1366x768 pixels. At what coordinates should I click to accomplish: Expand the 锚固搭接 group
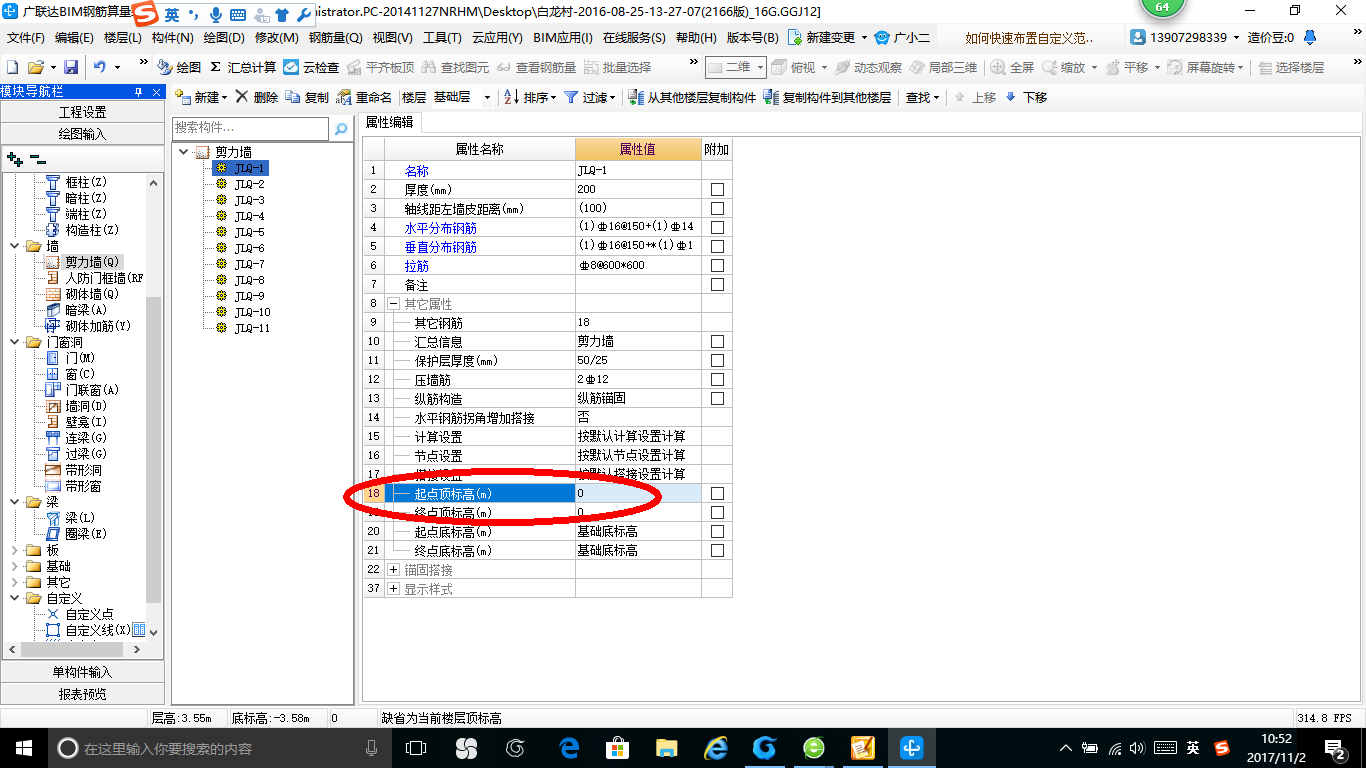pyautogui.click(x=394, y=569)
